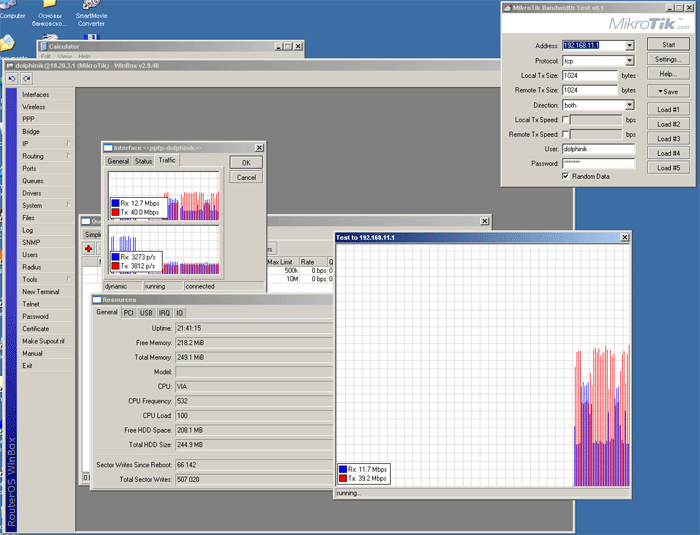
Task: Click the WinBox redo arrow icon
Action: (x=27, y=79)
